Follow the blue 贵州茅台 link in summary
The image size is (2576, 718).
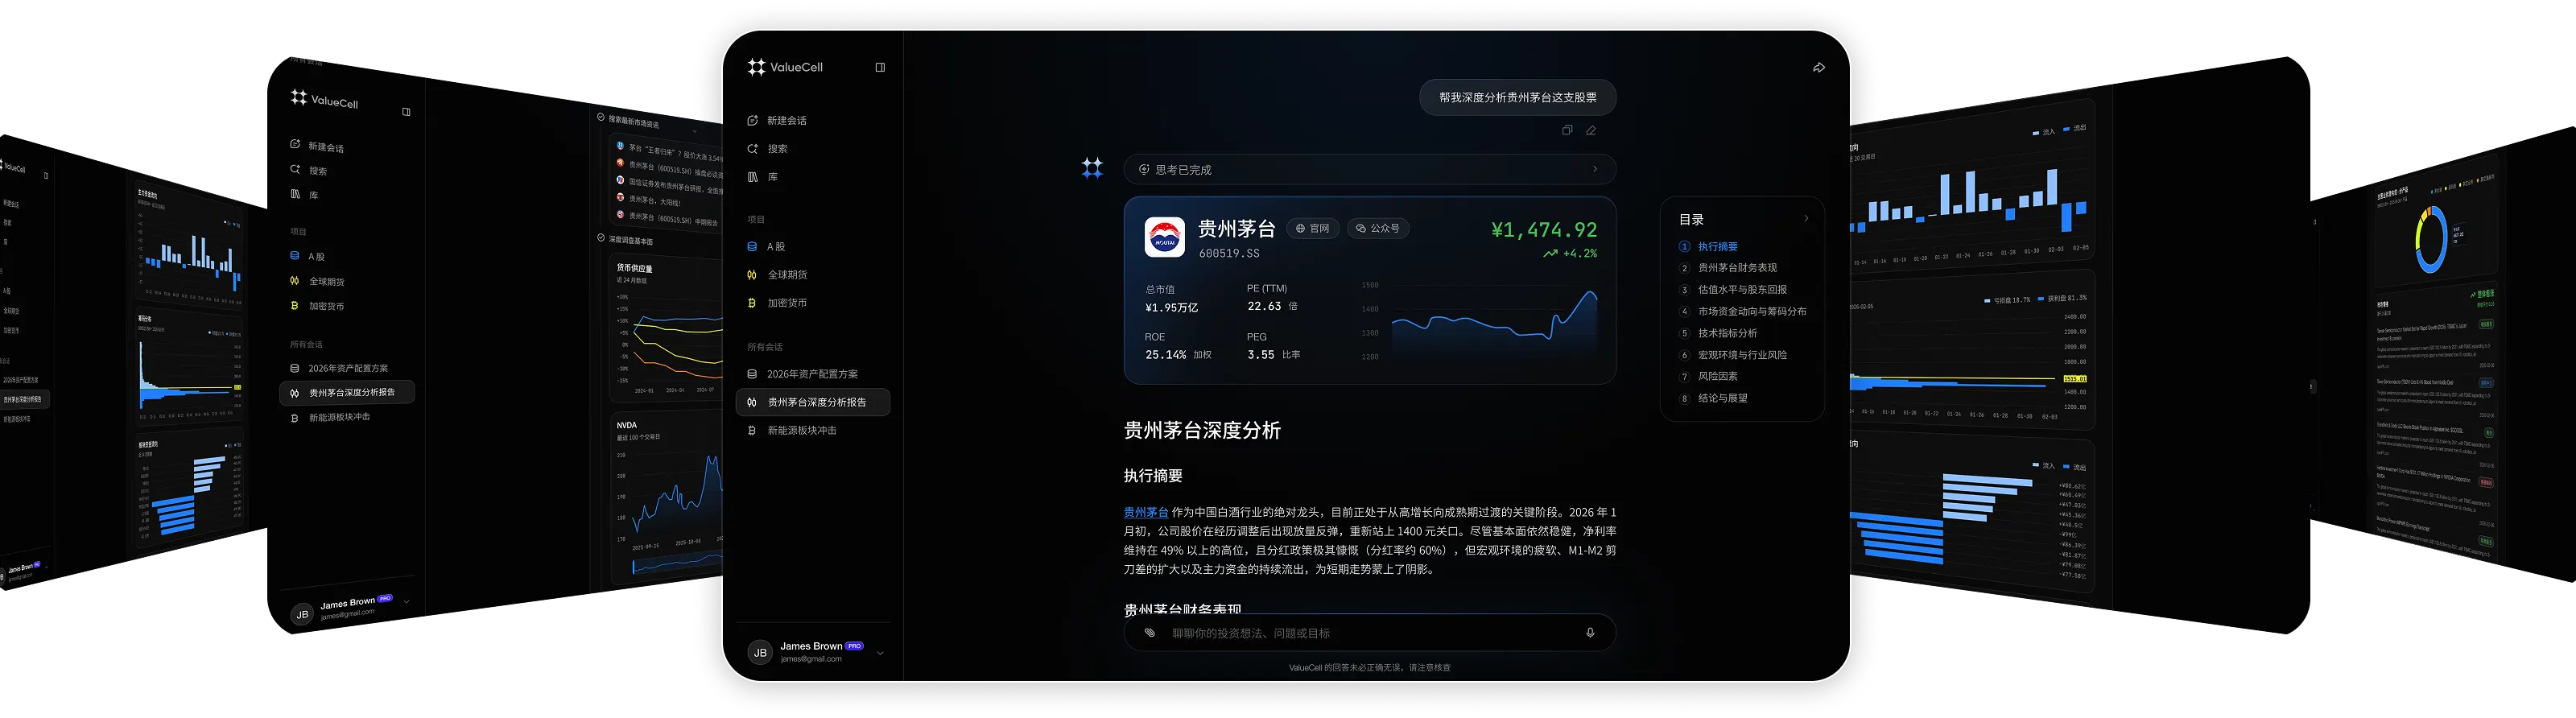point(1145,512)
